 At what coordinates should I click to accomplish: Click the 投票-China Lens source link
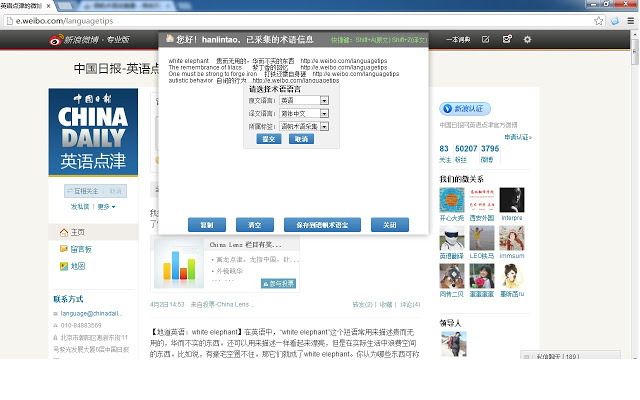[x=229, y=304]
